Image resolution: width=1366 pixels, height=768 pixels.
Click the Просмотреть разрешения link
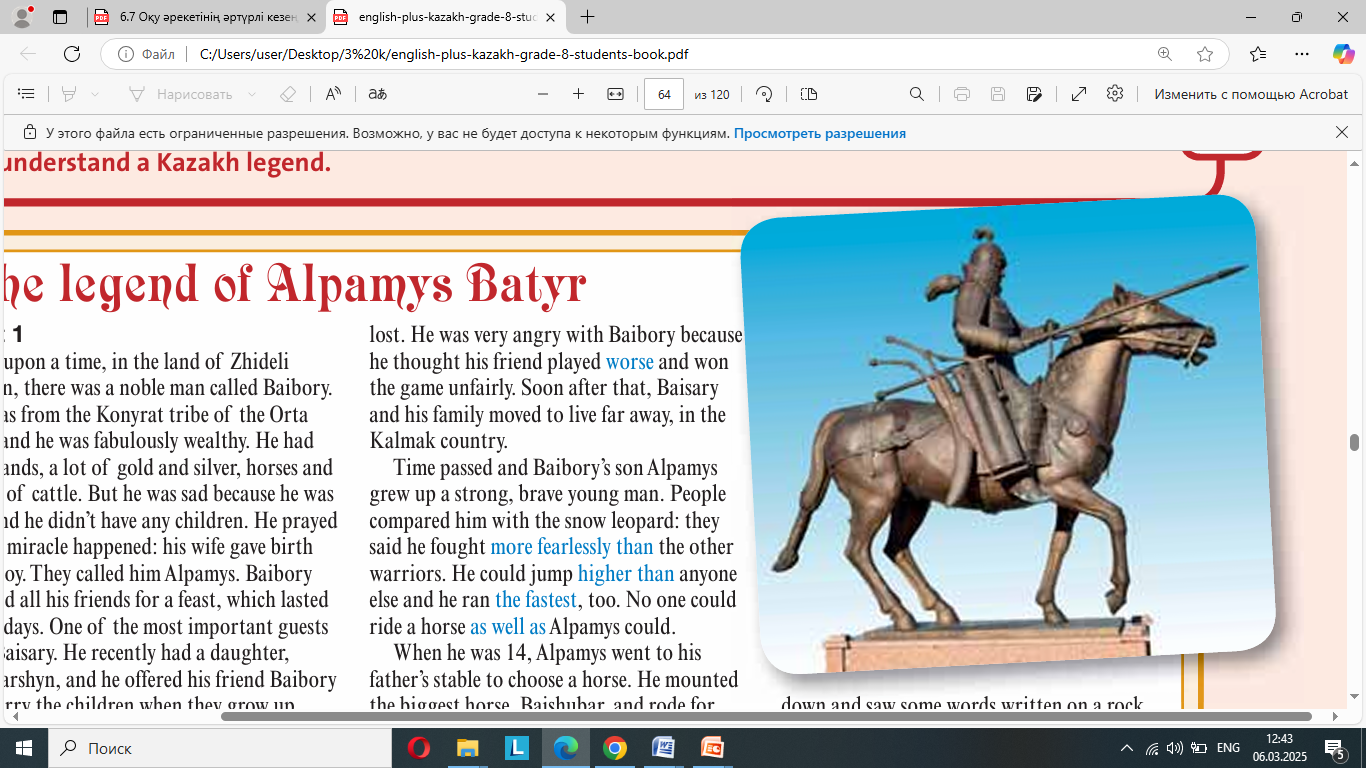(819, 133)
